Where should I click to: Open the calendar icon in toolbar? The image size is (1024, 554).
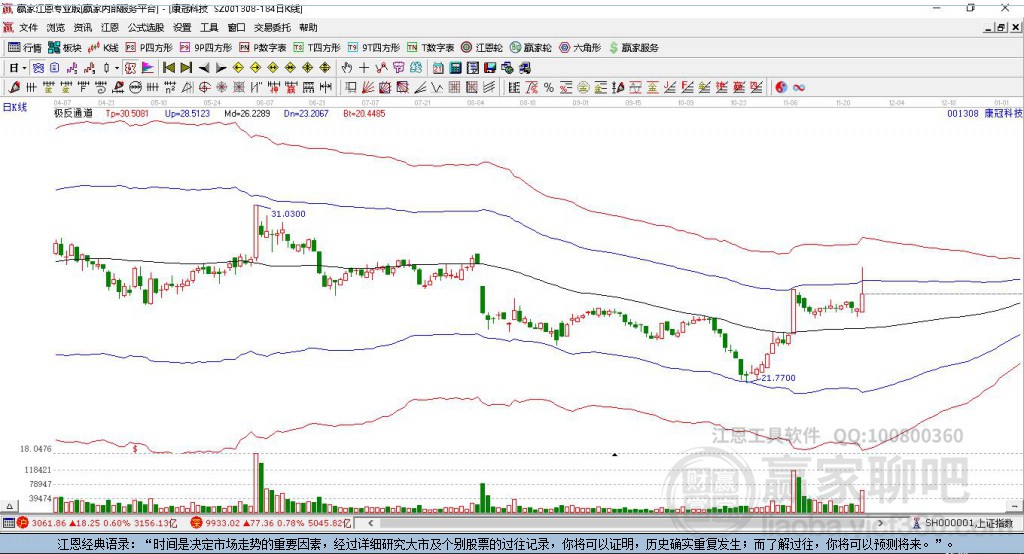point(438,68)
